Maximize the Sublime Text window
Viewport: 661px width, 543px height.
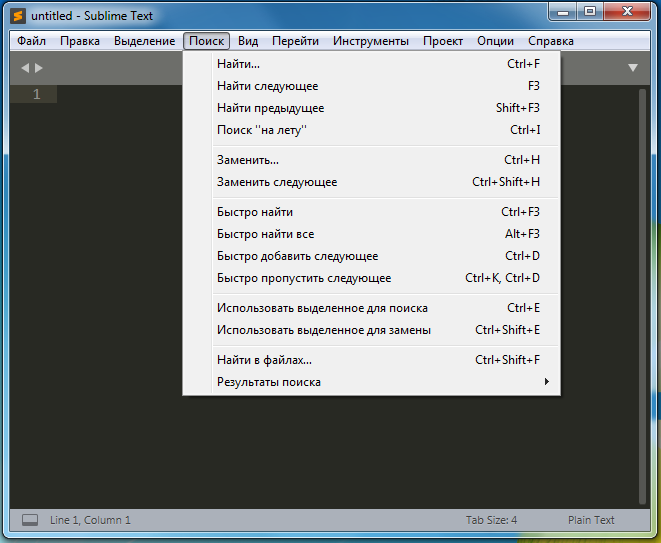(x=590, y=12)
